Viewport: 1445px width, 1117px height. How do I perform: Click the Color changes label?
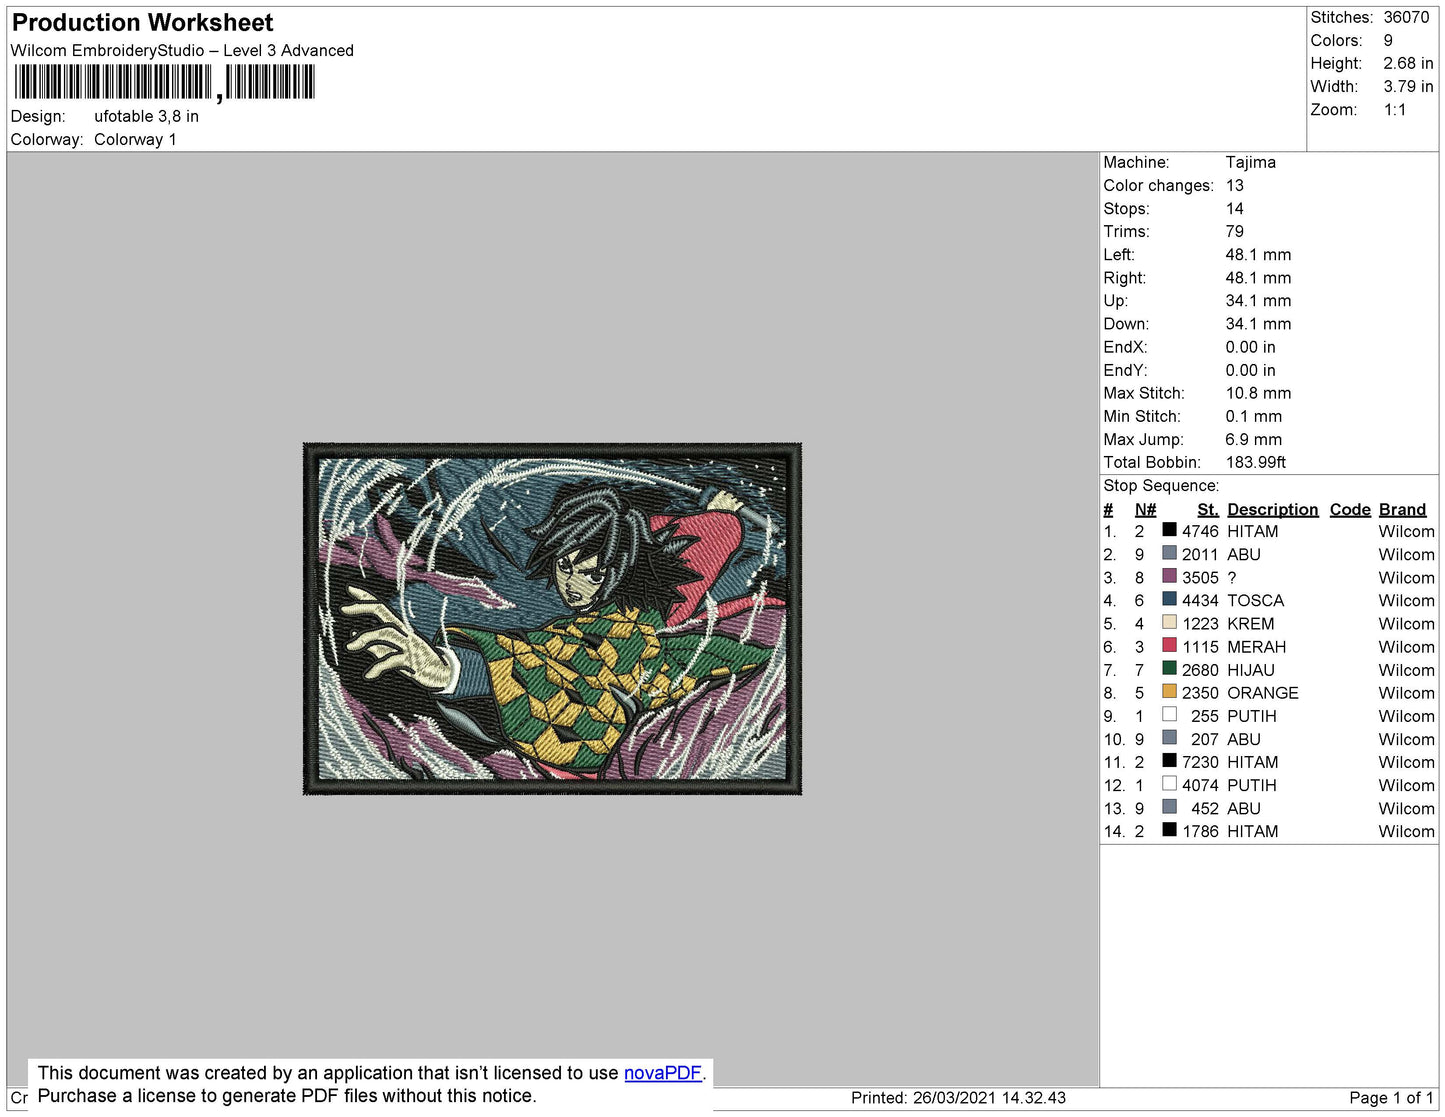[x=1158, y=185]
